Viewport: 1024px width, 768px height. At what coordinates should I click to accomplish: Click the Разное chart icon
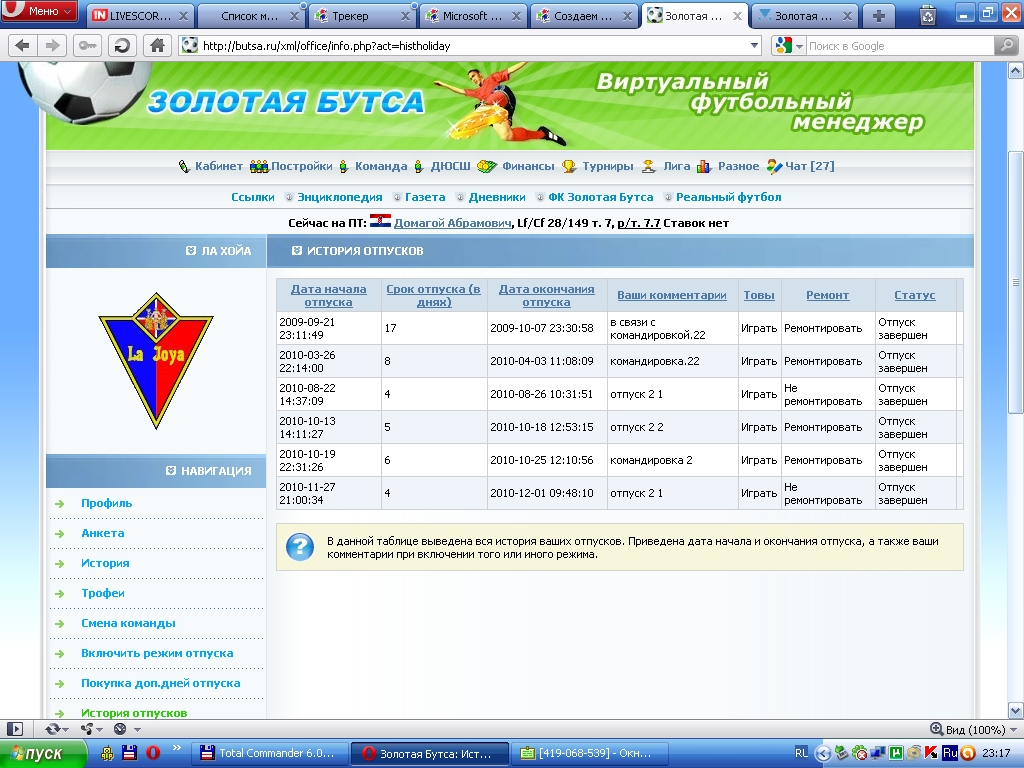(x=704, y=166)
